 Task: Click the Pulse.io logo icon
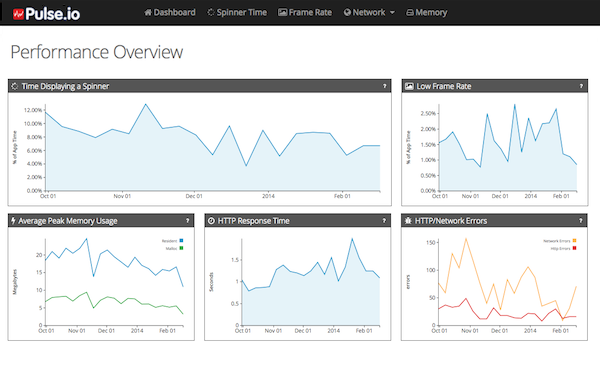(x=18, y=14)
